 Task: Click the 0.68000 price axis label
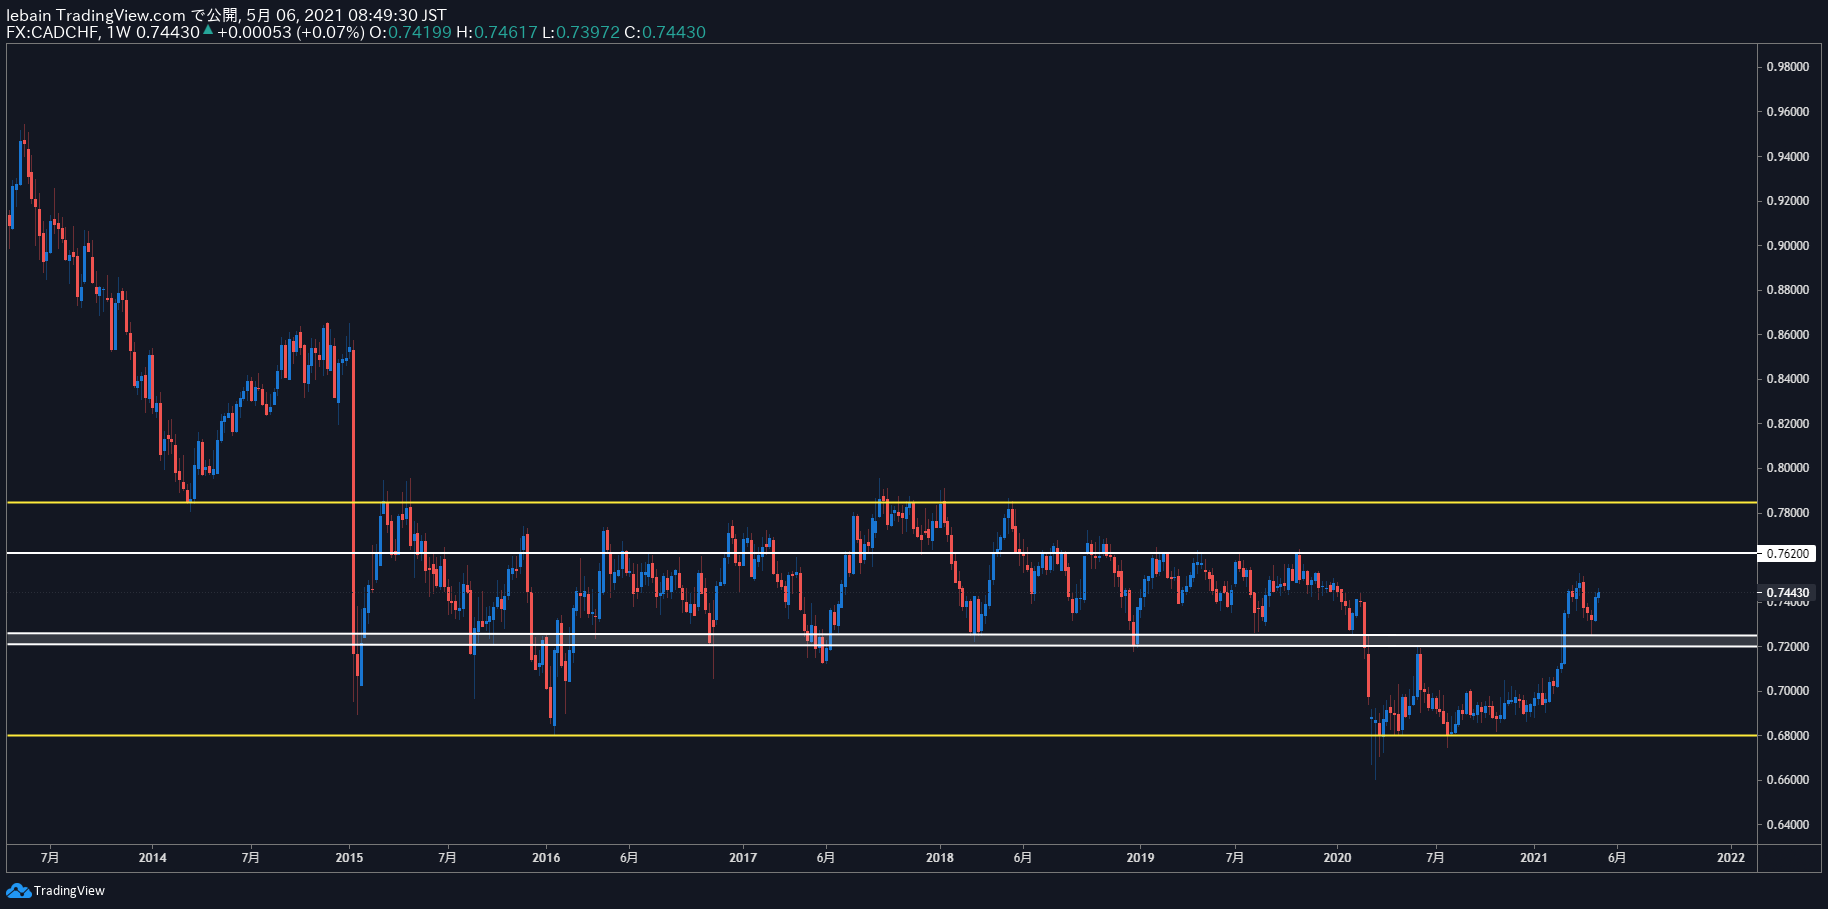point(1787,736)
